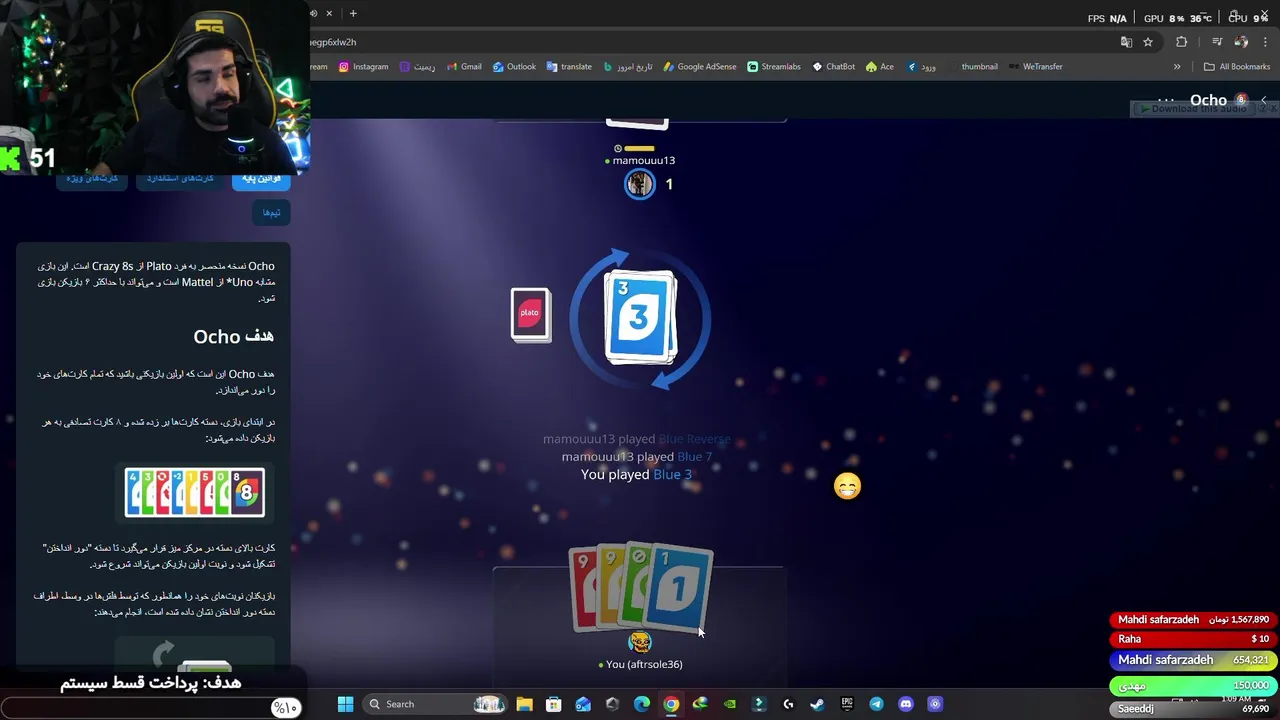Select the Basic Rules tab

coord(261,178)
